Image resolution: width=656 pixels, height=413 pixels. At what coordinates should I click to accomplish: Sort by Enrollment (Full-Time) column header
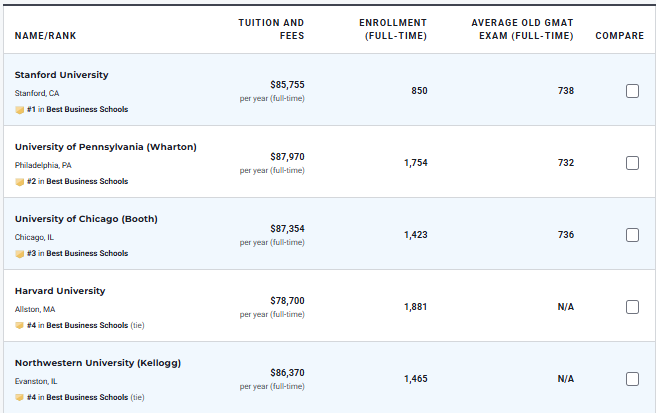(393, 29)
